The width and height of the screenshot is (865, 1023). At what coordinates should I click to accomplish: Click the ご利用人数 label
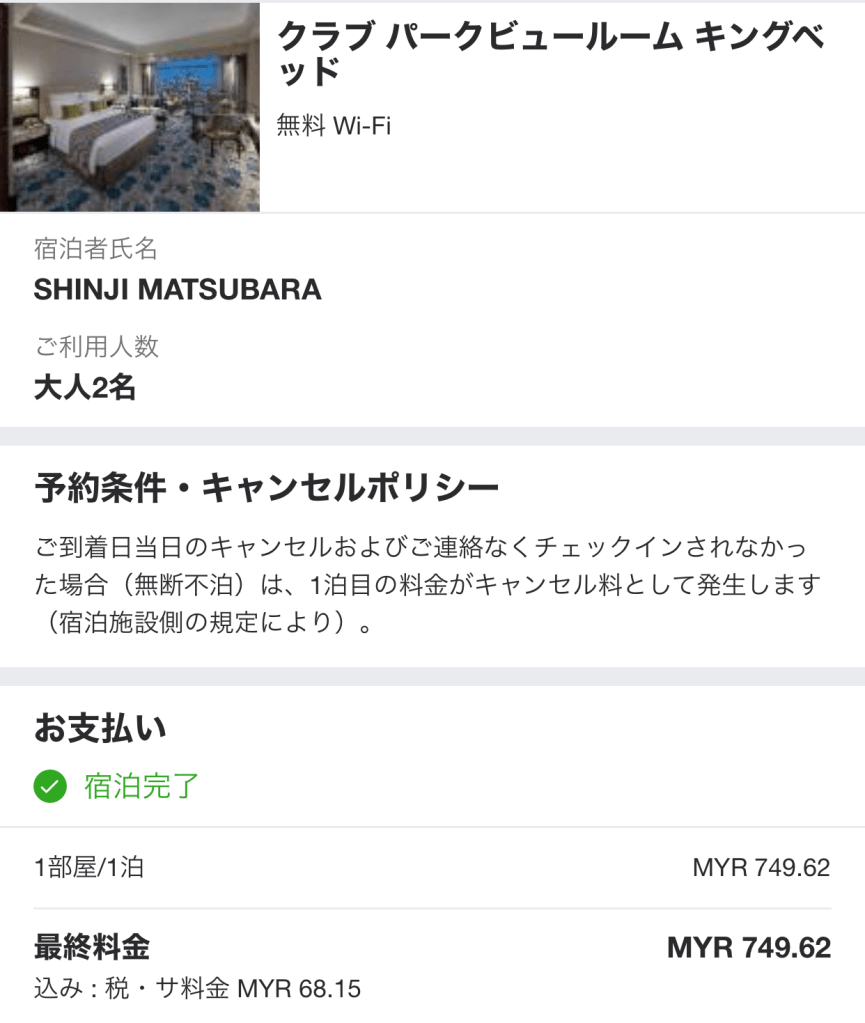coord(96,347)
